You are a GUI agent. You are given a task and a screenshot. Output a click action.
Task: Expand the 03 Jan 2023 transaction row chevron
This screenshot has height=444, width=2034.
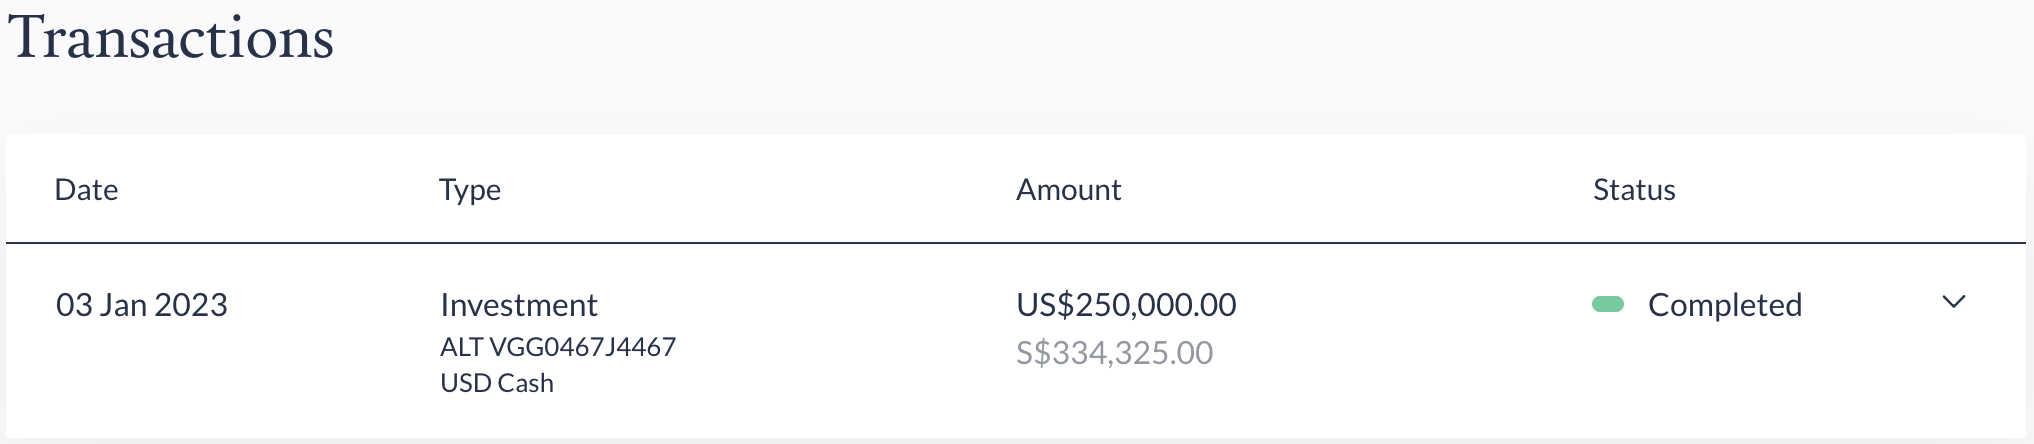pos(1953,302)
